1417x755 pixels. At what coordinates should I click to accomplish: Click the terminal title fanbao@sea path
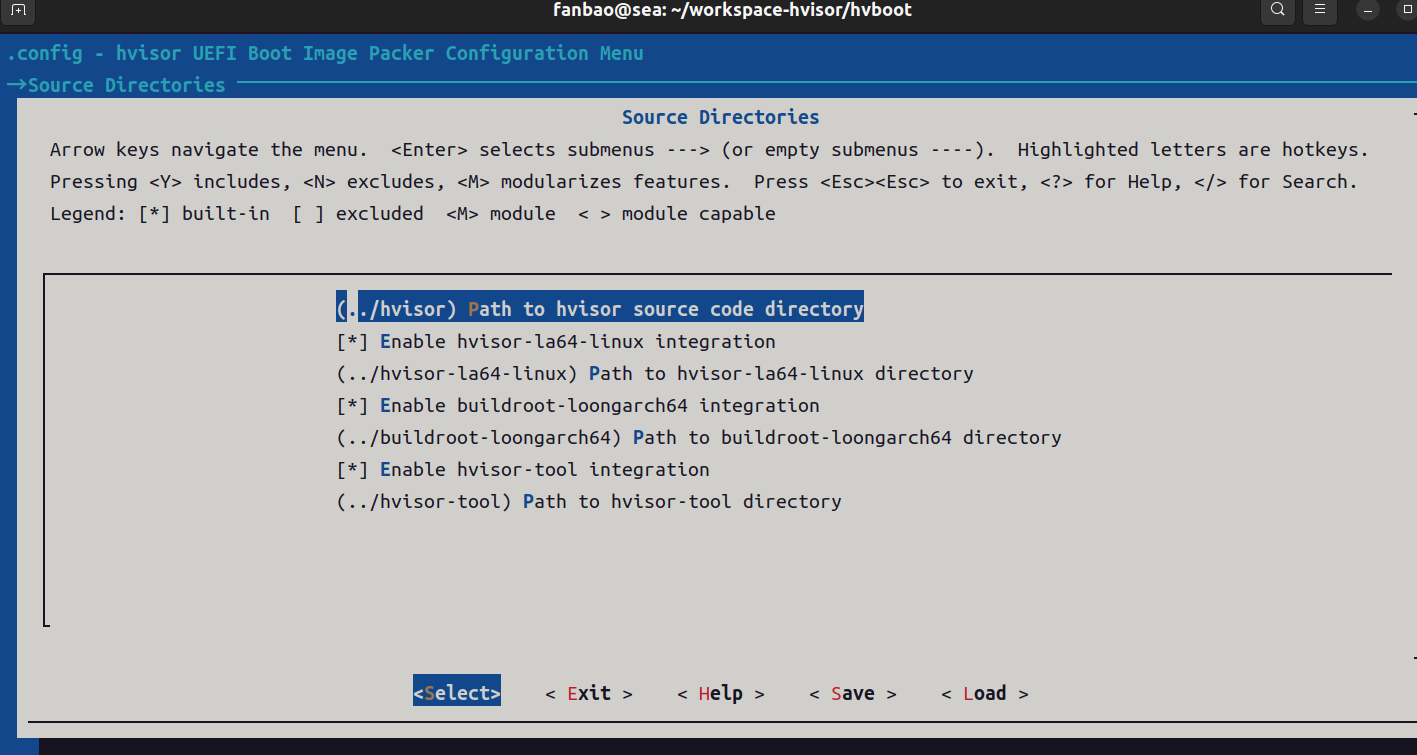[x=732, y=10]
